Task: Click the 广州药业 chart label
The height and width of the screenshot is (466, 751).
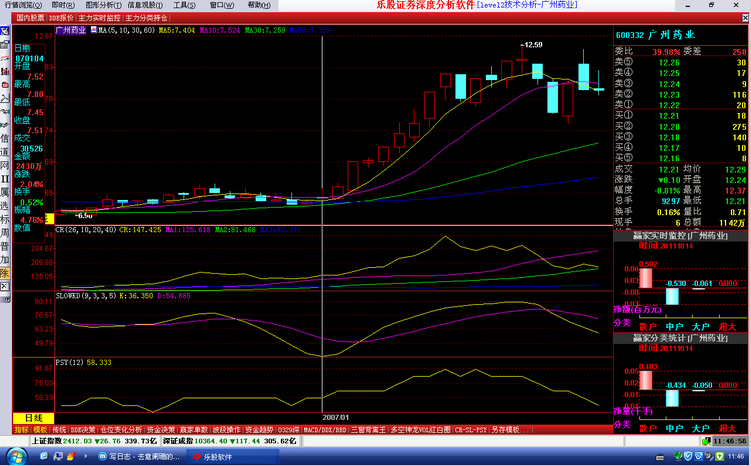Action: (x=71, y=30)
